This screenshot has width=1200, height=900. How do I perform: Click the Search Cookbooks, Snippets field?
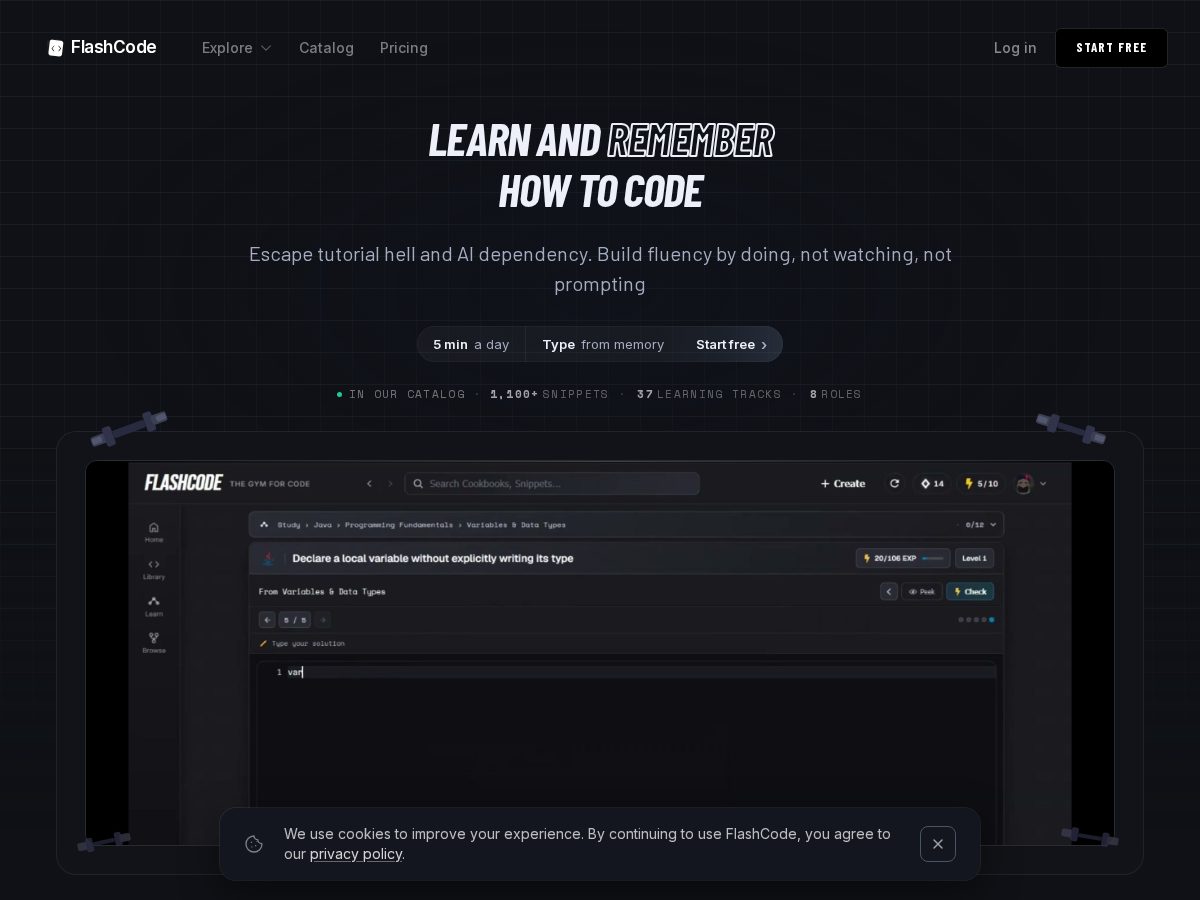point(552,483)
